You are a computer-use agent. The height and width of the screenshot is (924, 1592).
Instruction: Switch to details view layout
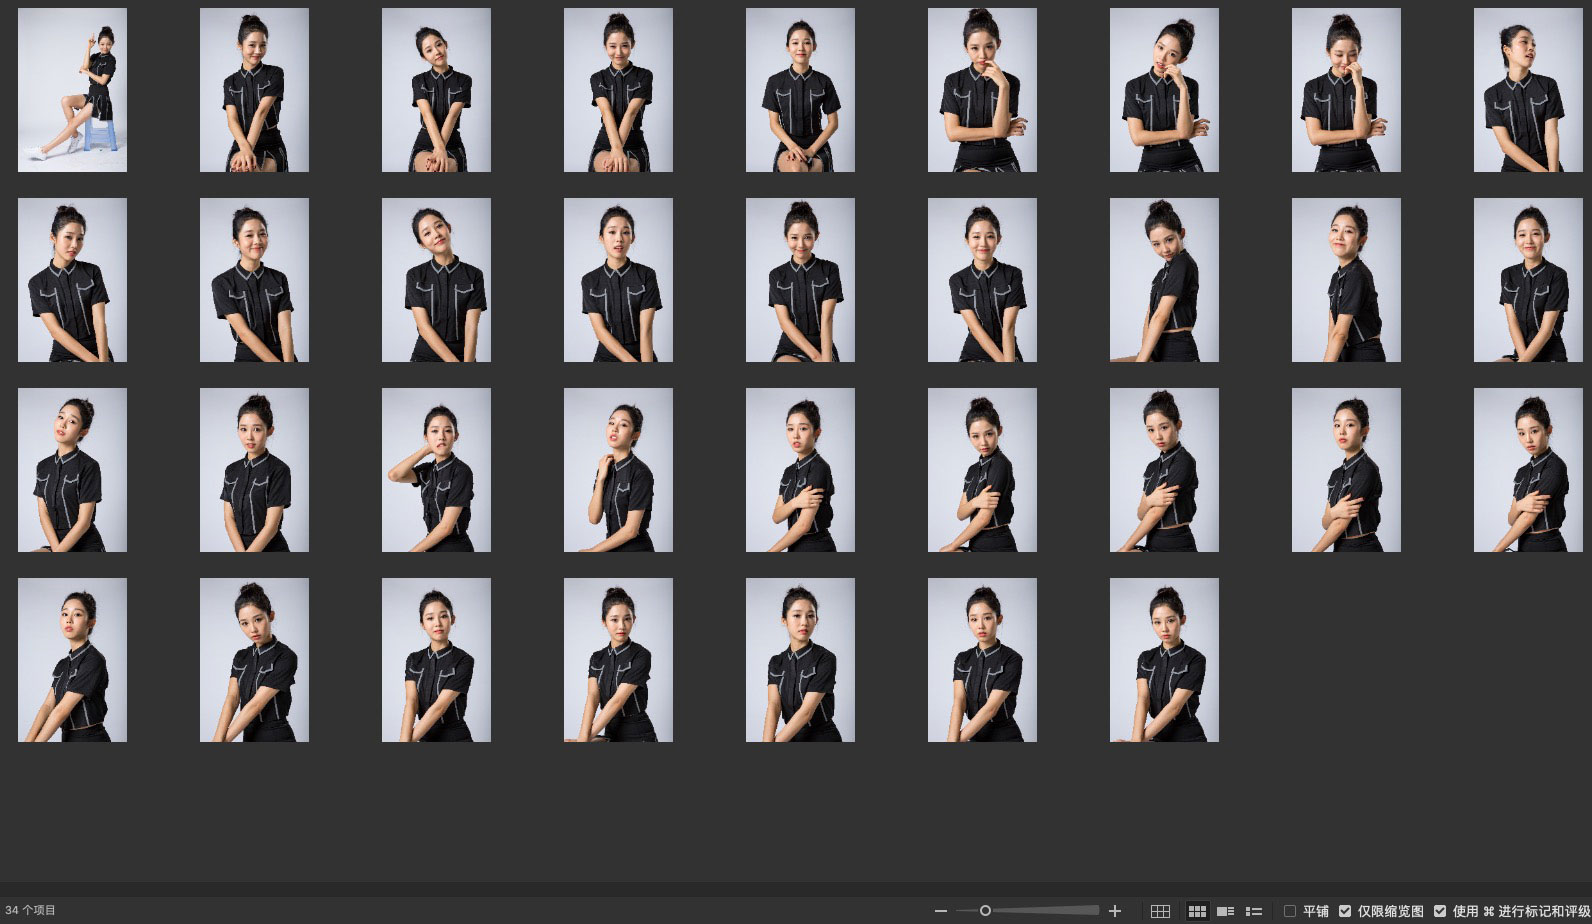(1225, 911)
